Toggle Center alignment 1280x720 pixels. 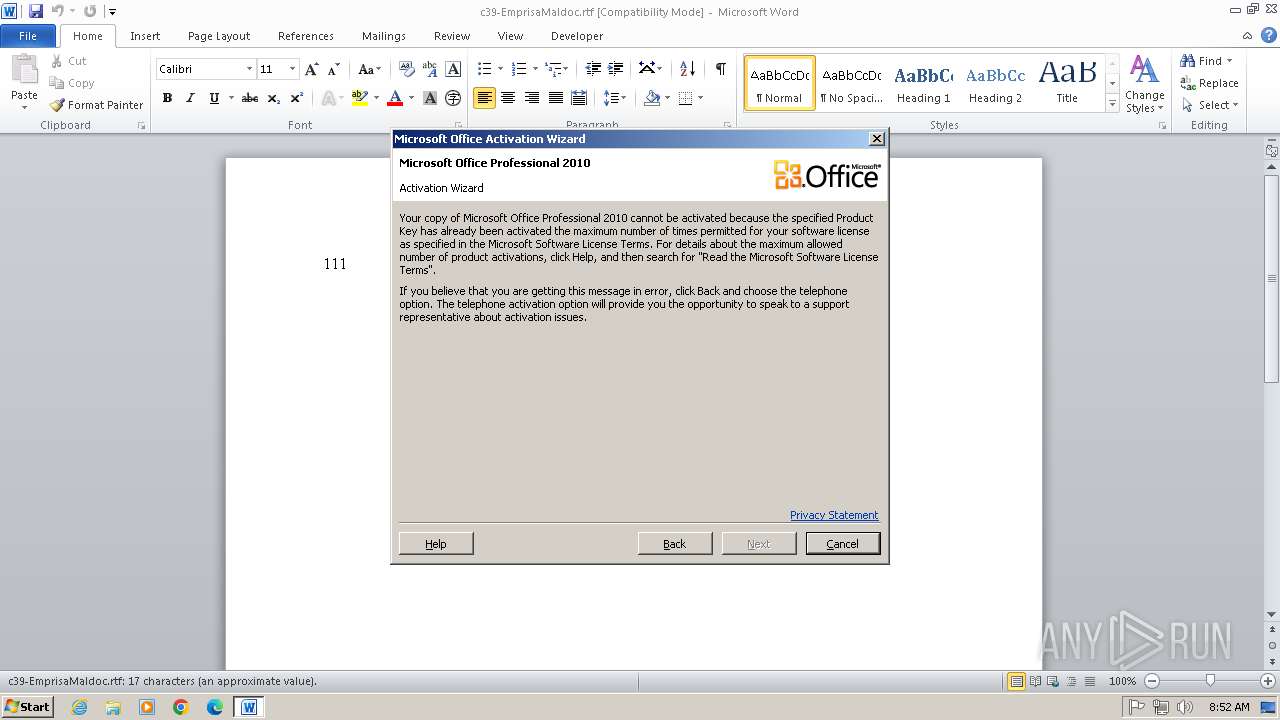(508, 98)
